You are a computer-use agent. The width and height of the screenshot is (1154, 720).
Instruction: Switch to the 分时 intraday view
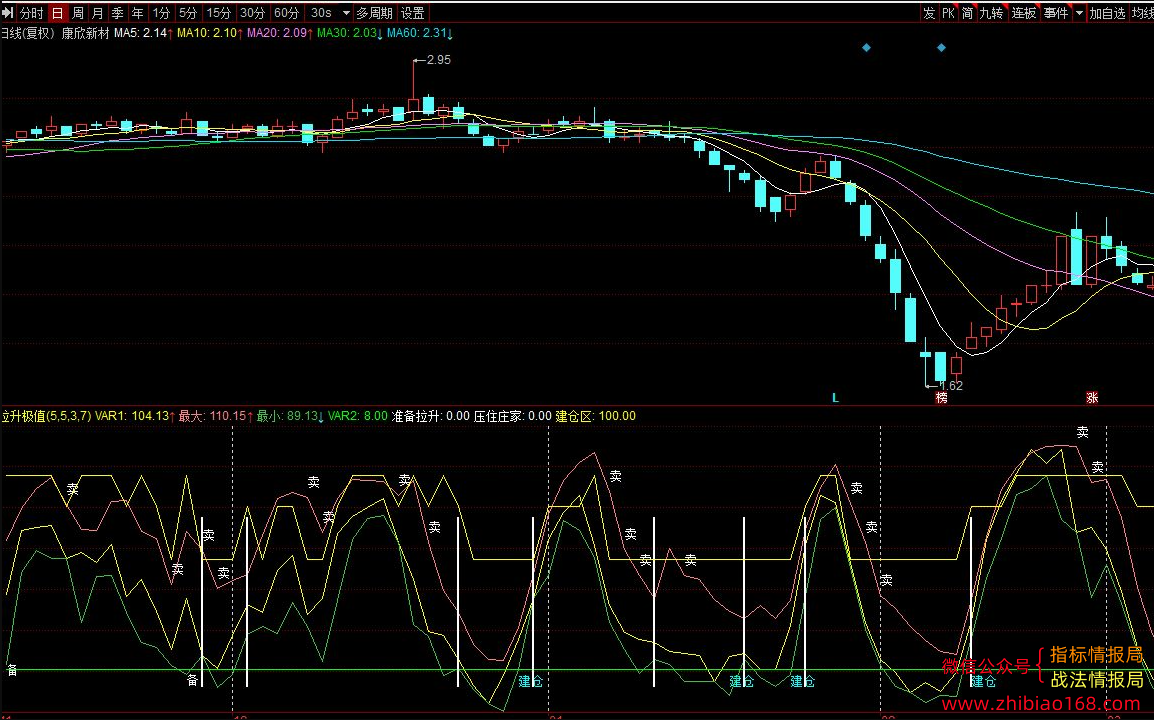32,13
